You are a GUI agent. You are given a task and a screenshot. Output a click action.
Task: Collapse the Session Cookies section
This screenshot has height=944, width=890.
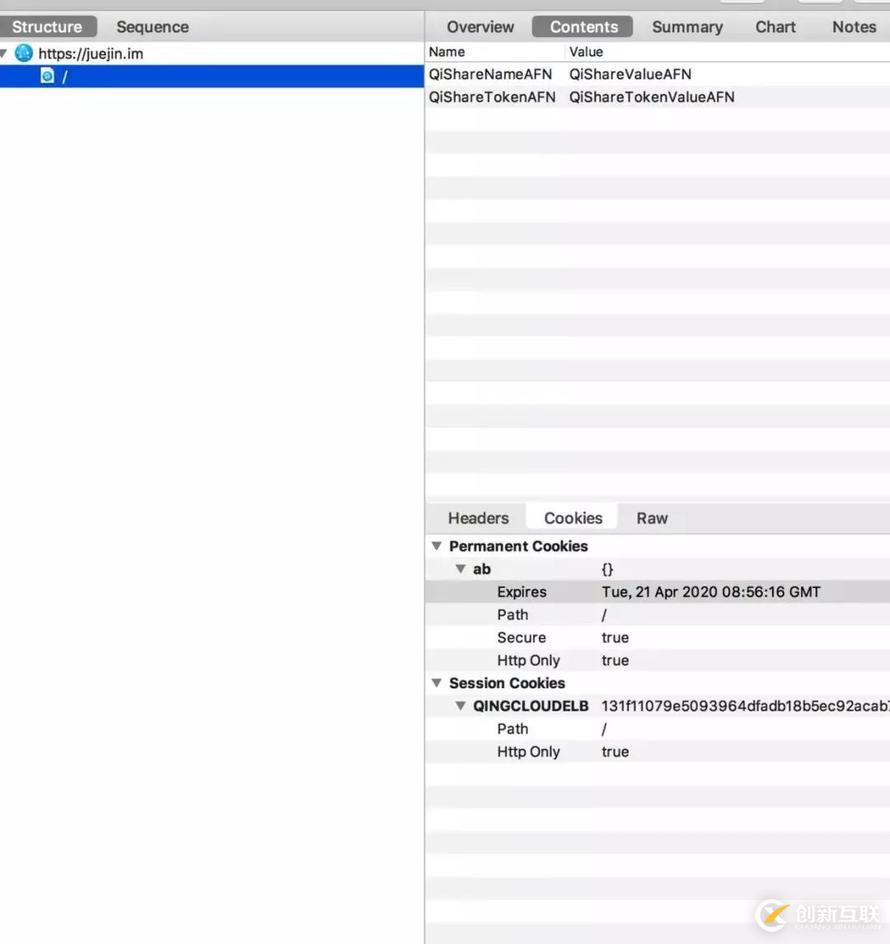(437, 683)
